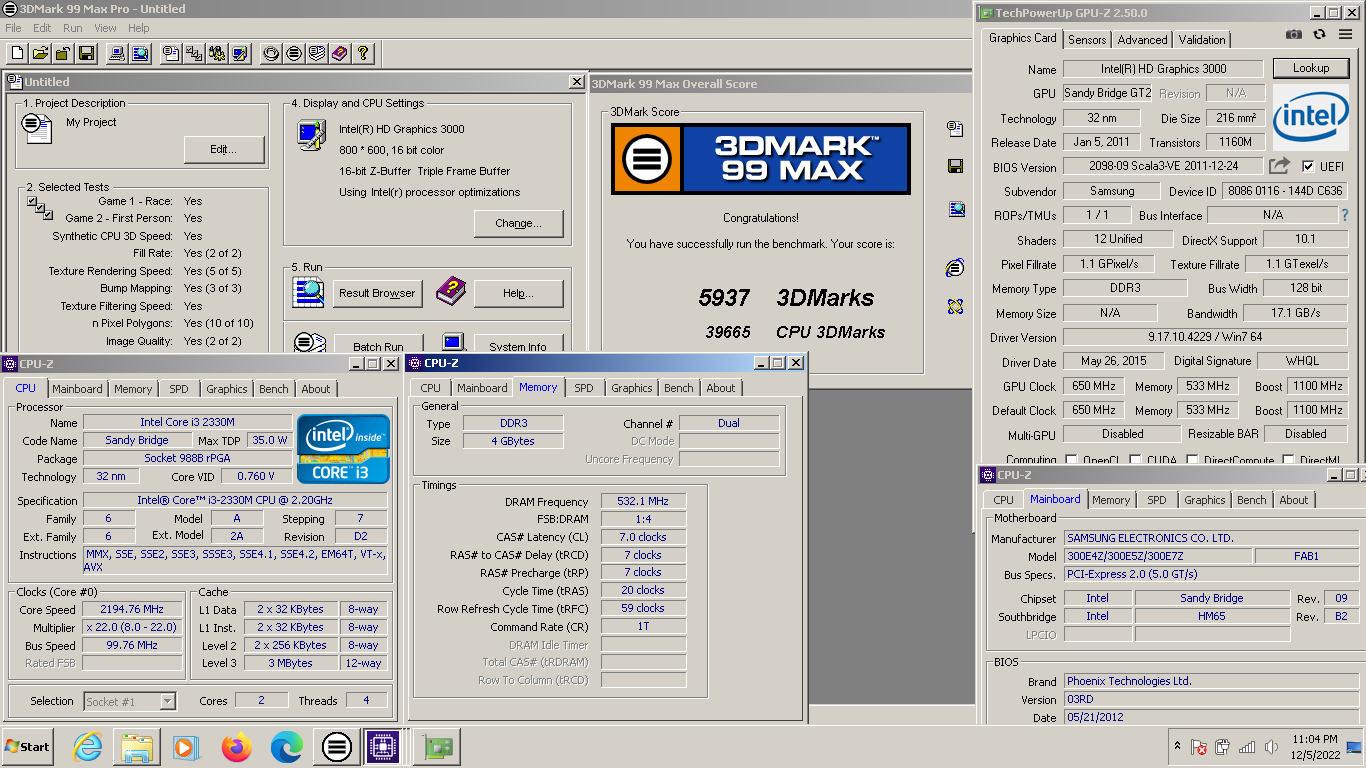
Task: Click the GPU-Z graphics card taskbar icon
Action: click(x=437, y=746)
